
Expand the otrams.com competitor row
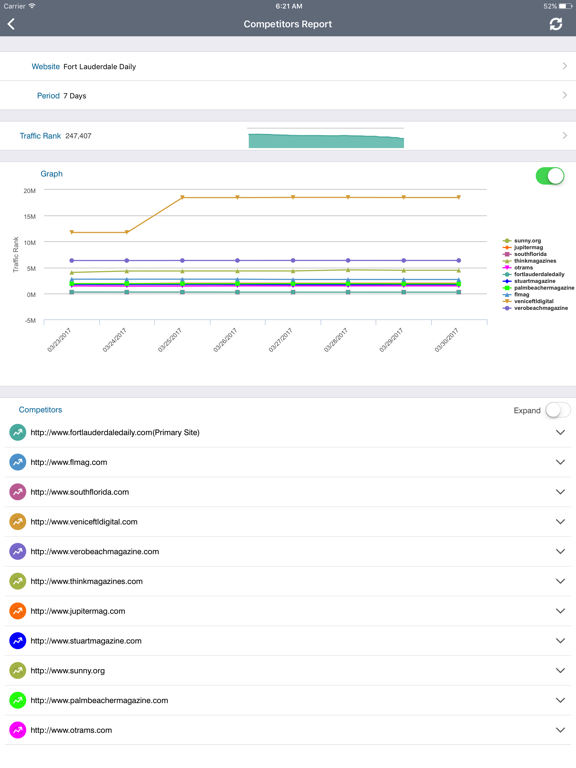560,730
